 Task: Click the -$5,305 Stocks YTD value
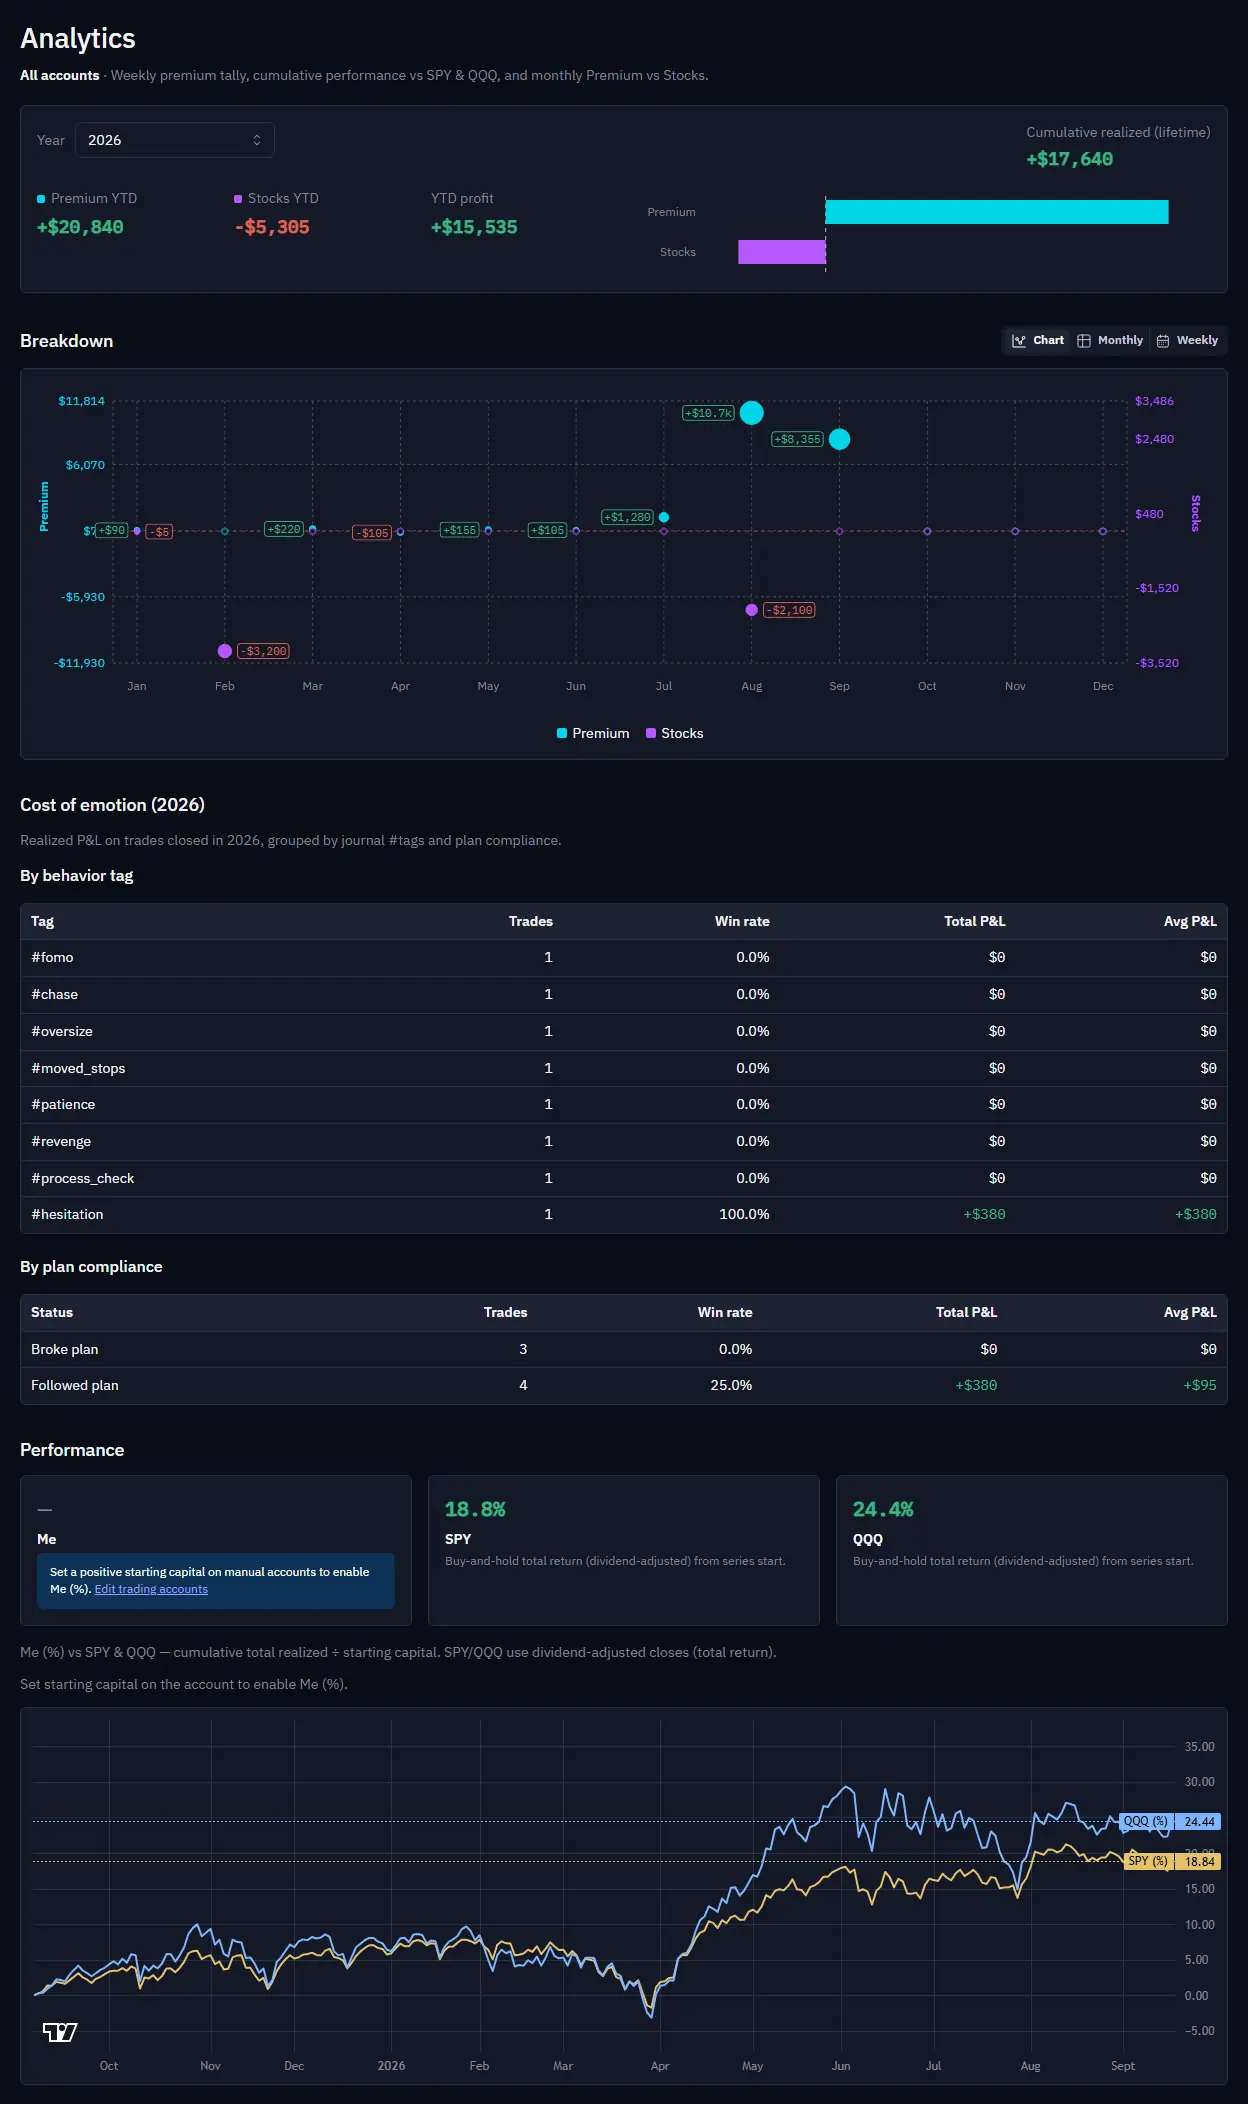[x=272, y=227]
